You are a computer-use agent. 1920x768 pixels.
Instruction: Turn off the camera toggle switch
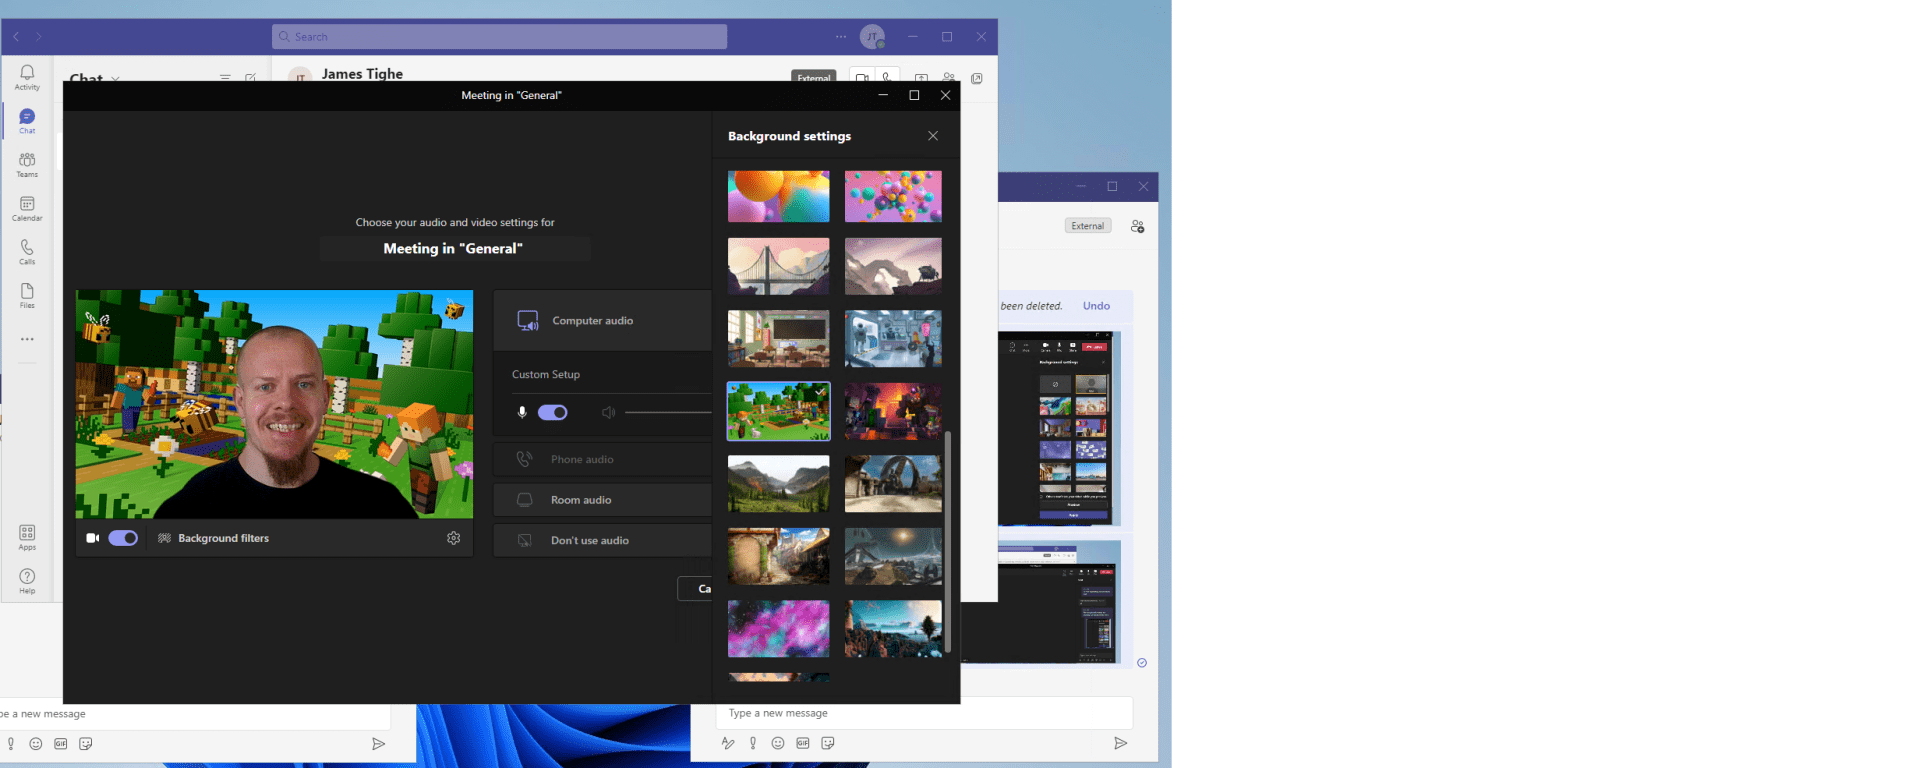pyautogui.click(x=123, y=538)
